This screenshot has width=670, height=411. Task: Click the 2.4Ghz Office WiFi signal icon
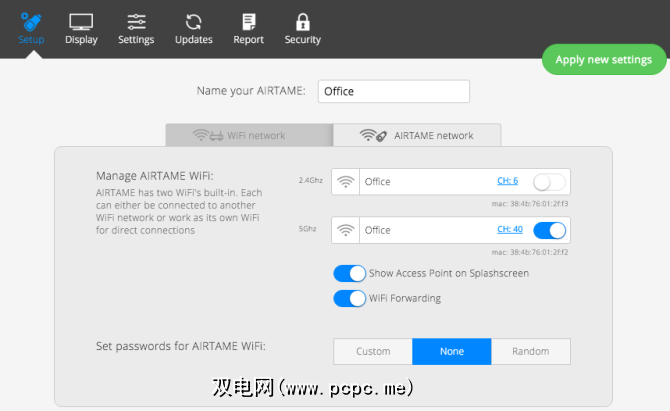(x=345, y=182)
